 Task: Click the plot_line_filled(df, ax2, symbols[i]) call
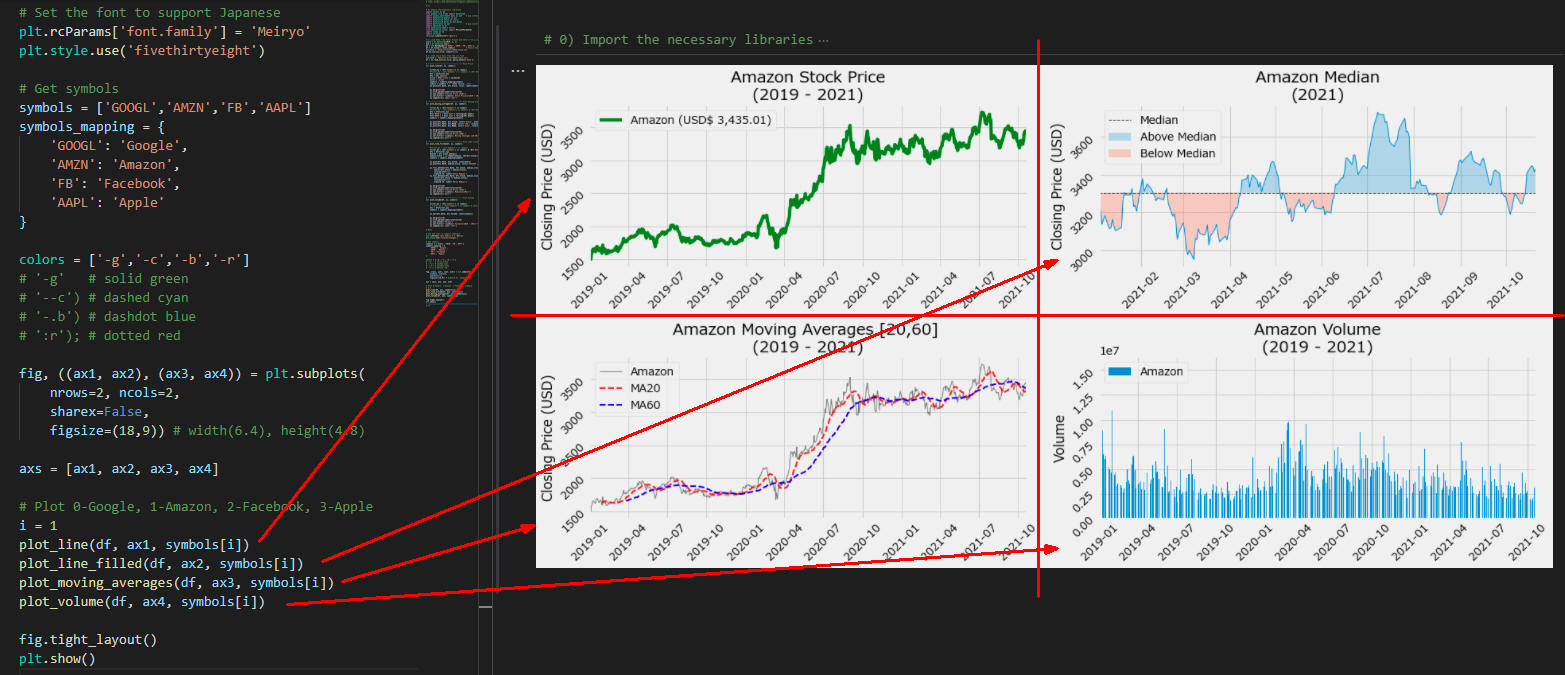click(160, 563)
